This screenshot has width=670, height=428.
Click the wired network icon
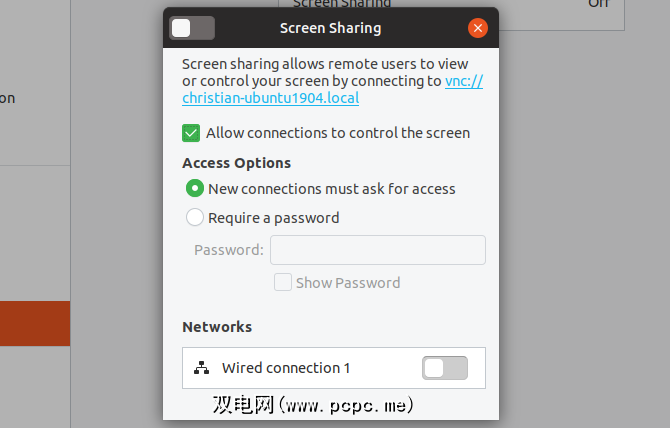[201, 368]
